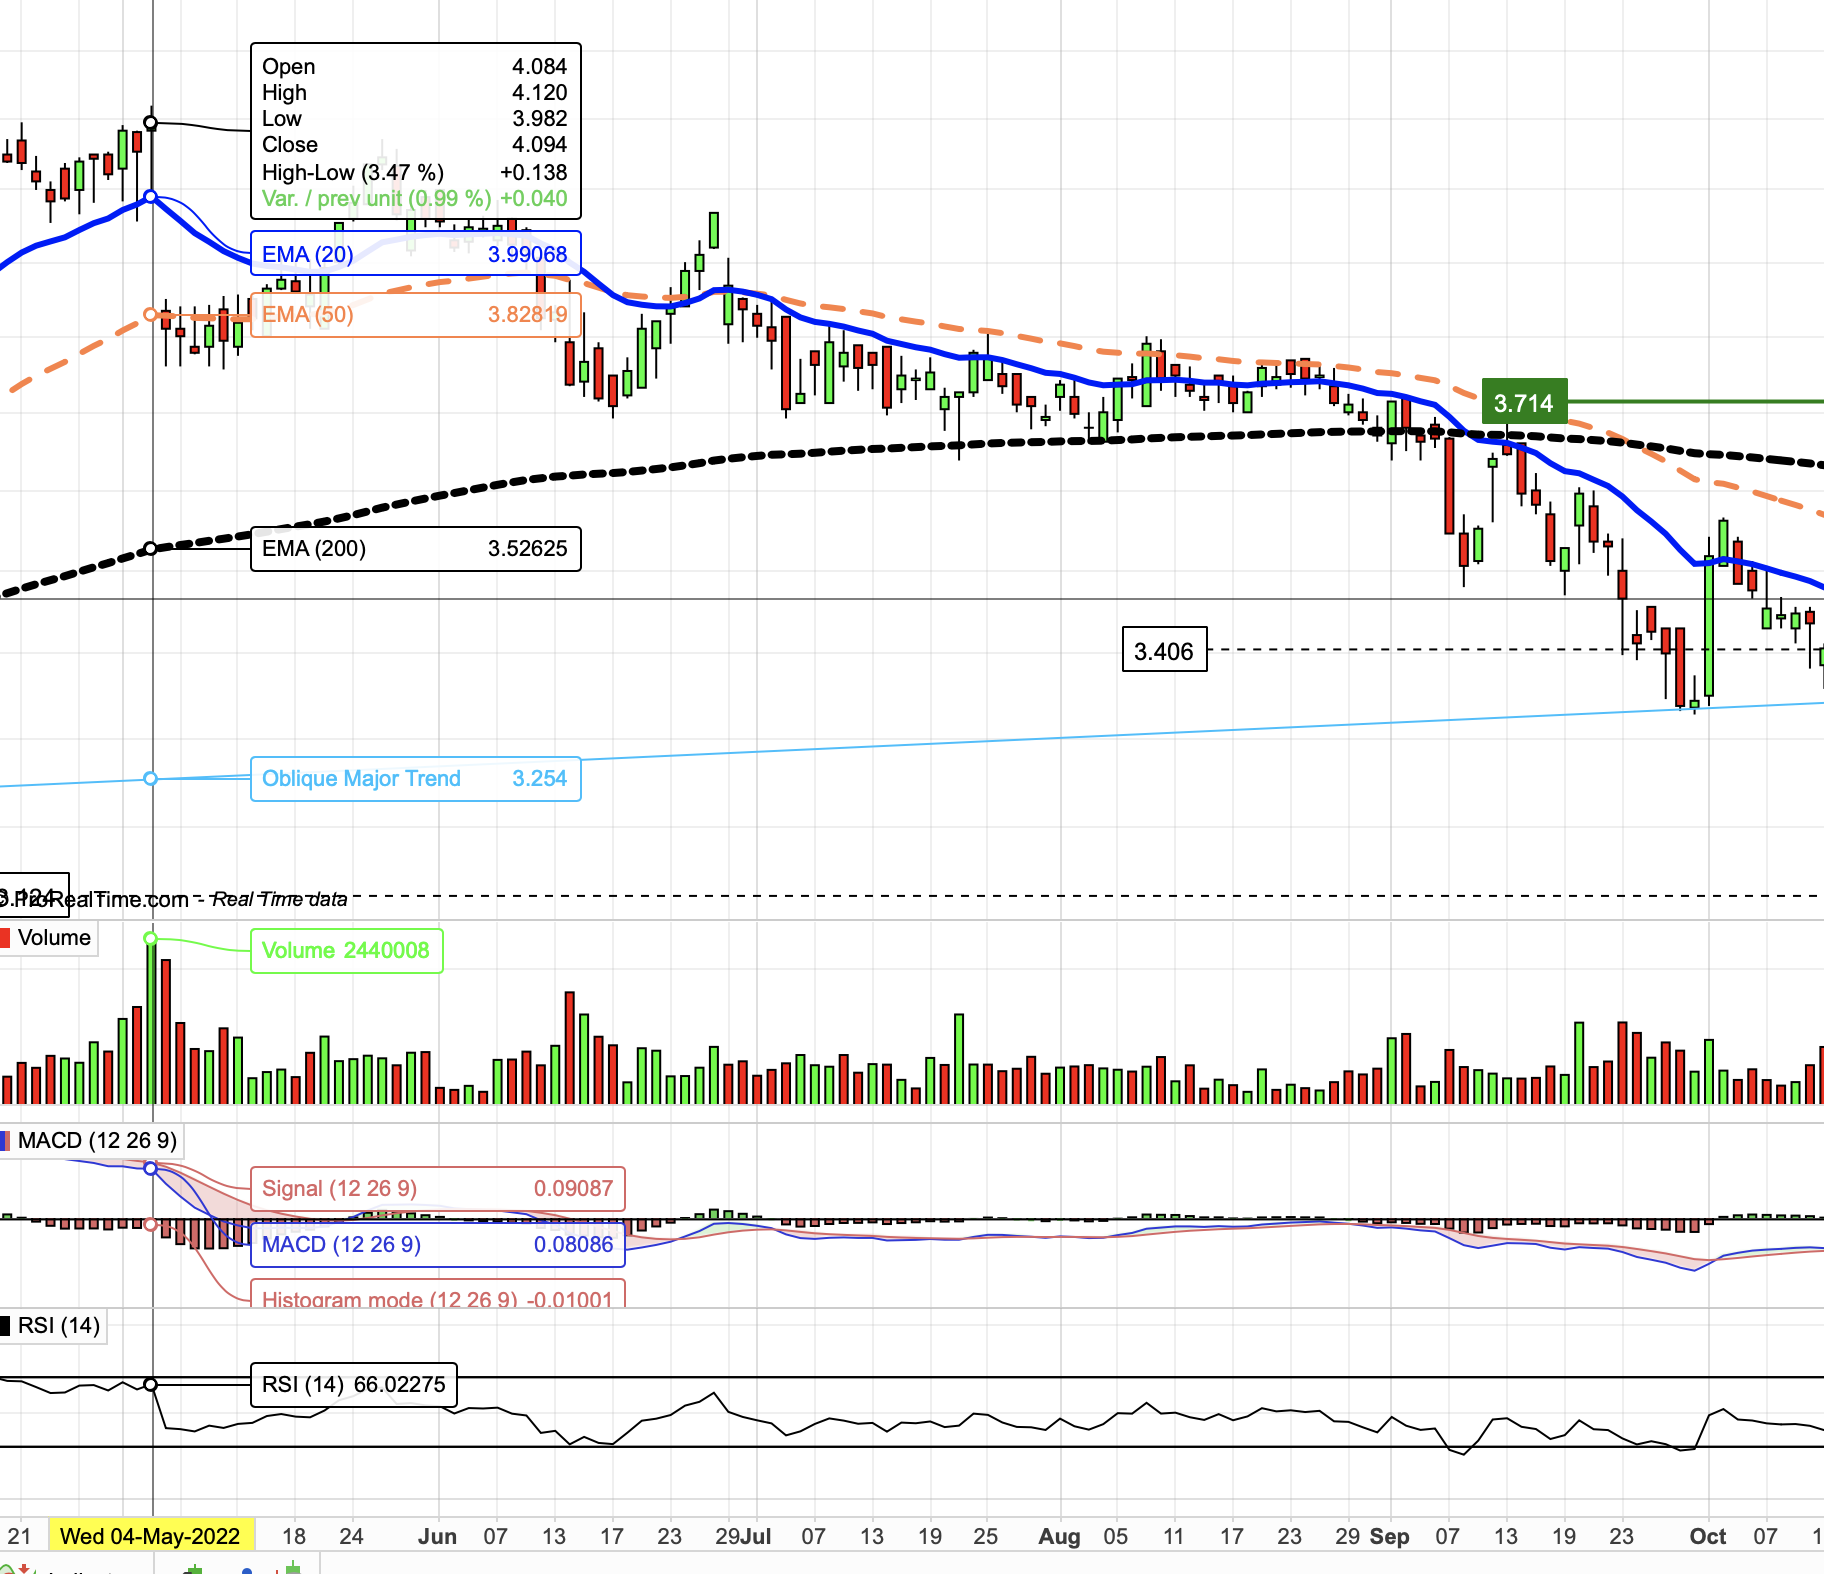Click the High 4.120 row in price tooltip

415,93
